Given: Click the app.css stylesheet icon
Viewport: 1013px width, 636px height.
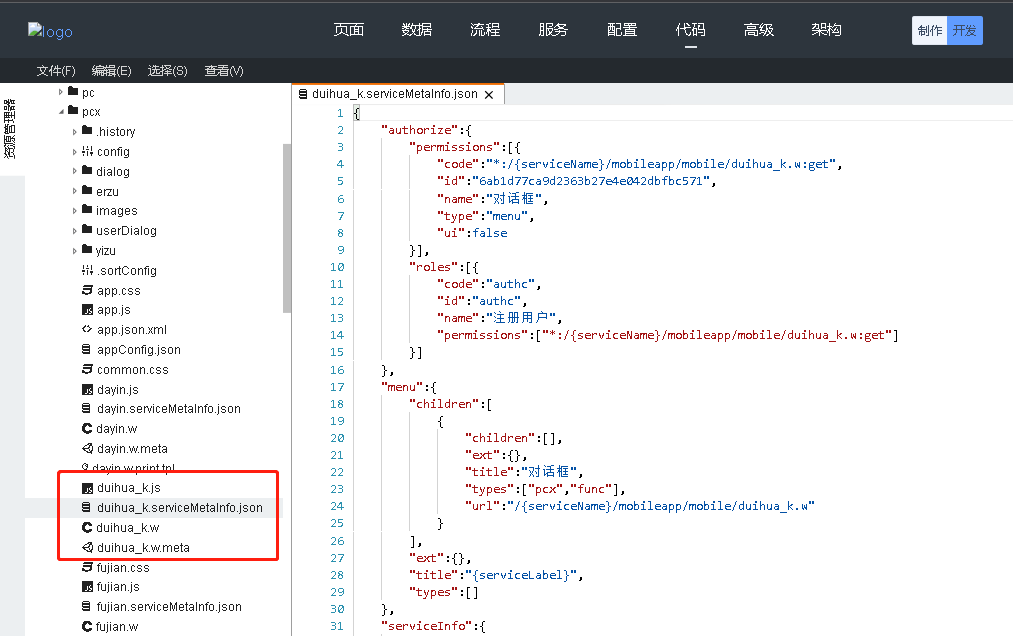Looking at the screenshot, I should [87, 290].
